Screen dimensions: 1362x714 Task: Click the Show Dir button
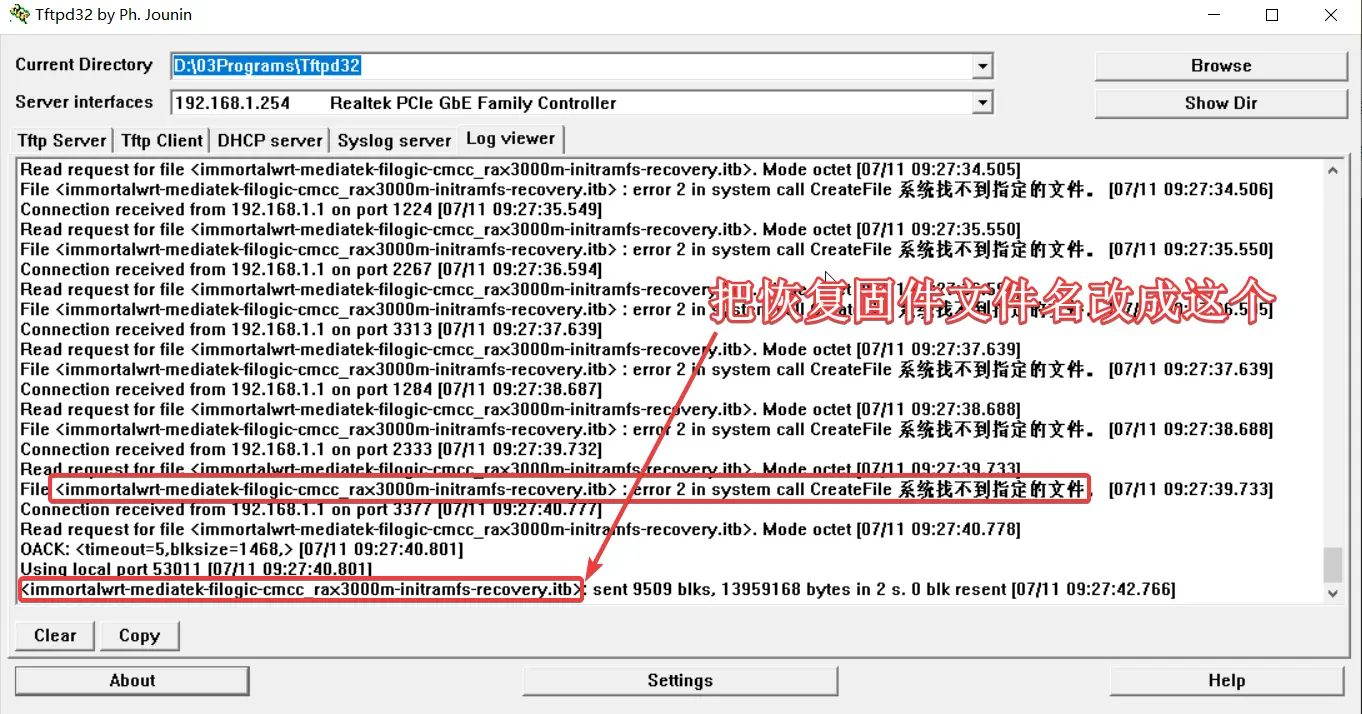coord(1221,103)
